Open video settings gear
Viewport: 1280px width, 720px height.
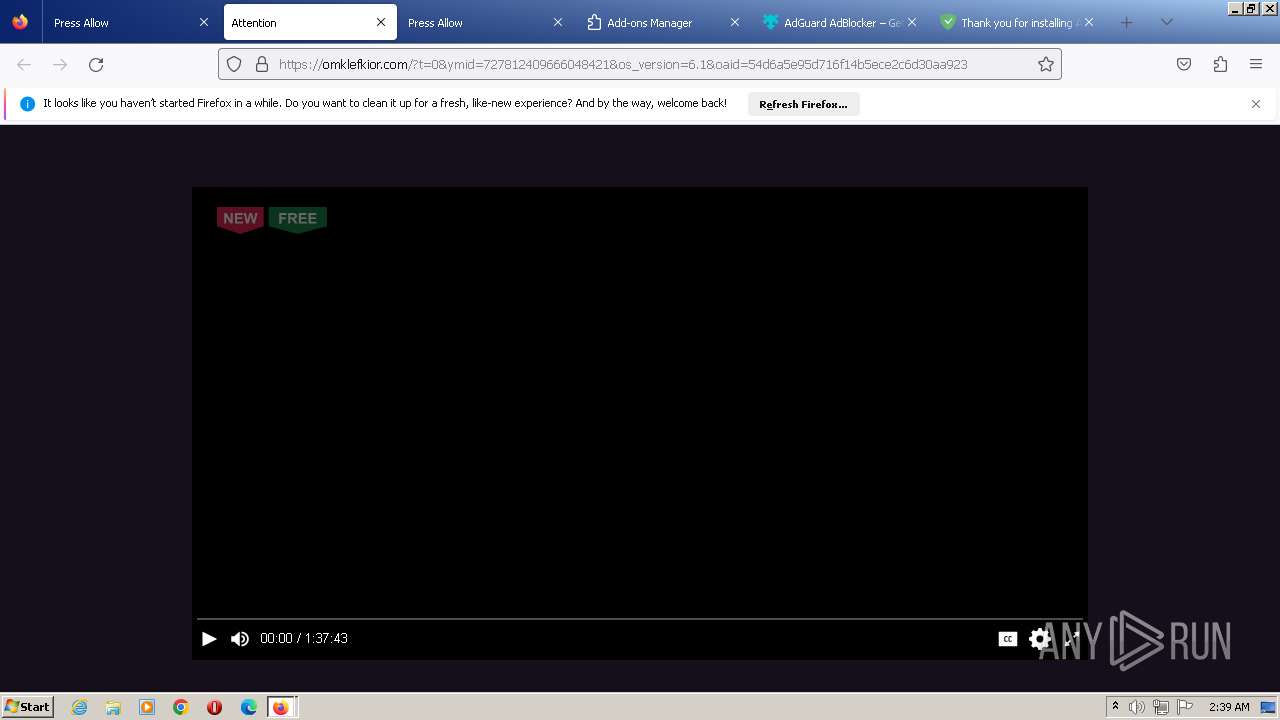click(1040, 639)
